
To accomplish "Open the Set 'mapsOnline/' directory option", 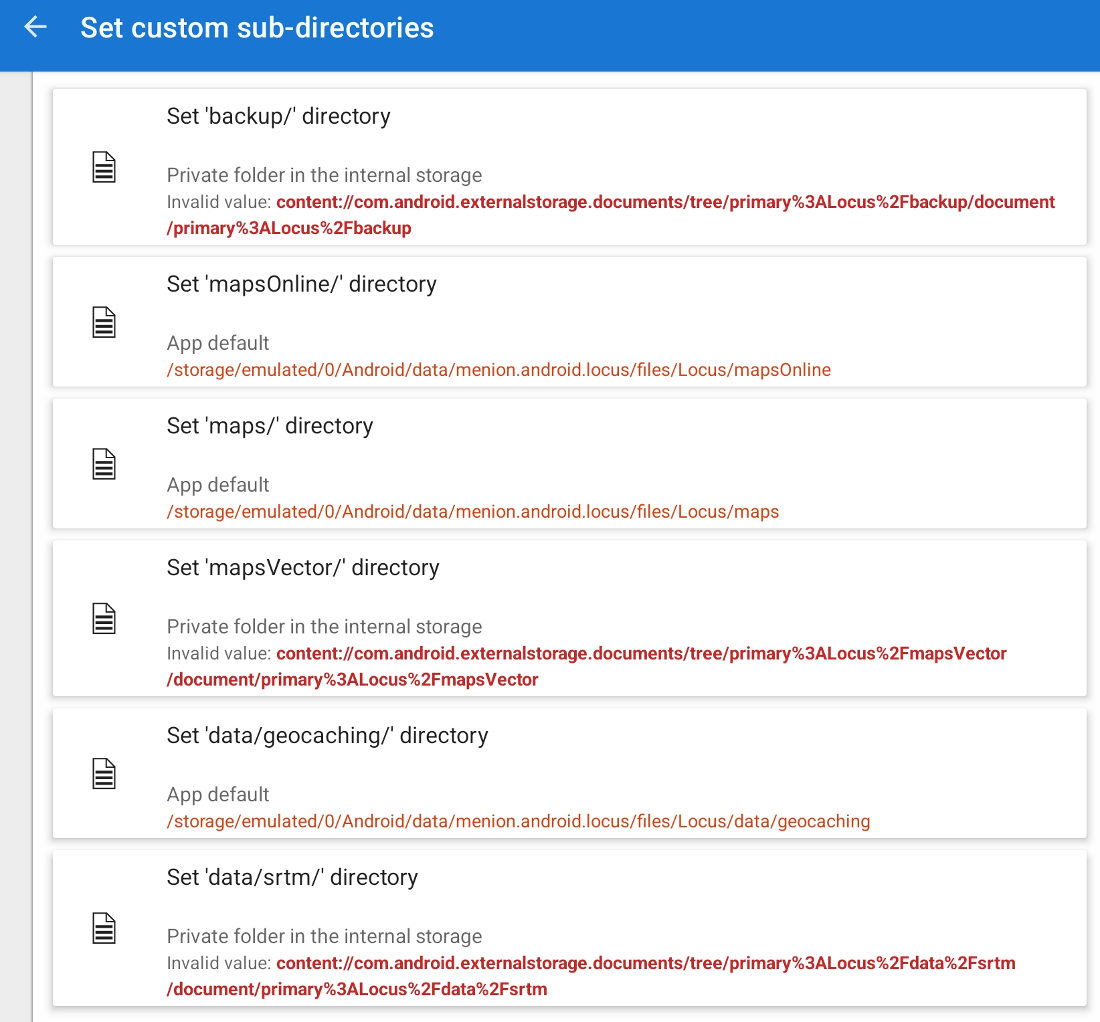I will click(301, 284).
